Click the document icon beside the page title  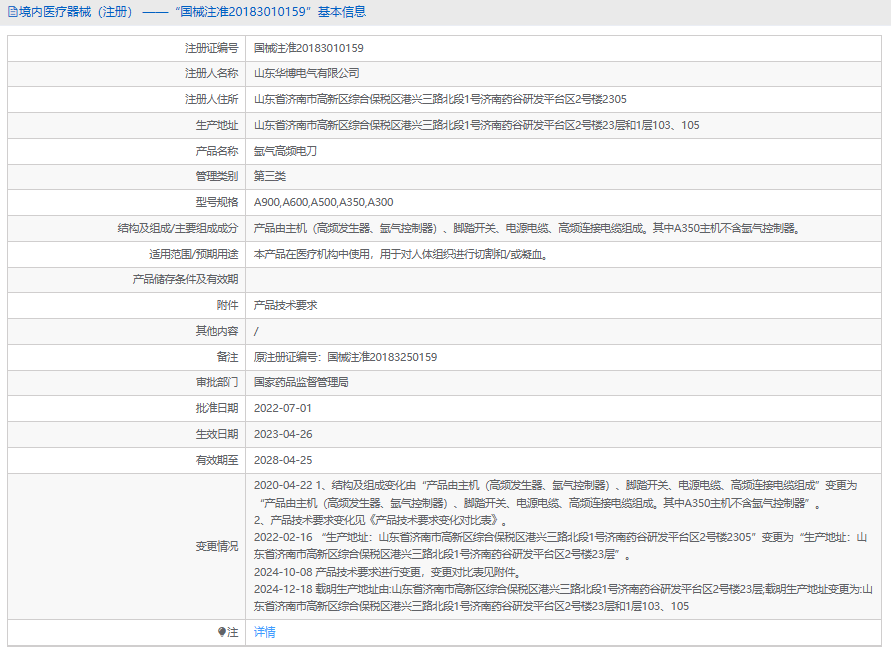click(13, 12)
